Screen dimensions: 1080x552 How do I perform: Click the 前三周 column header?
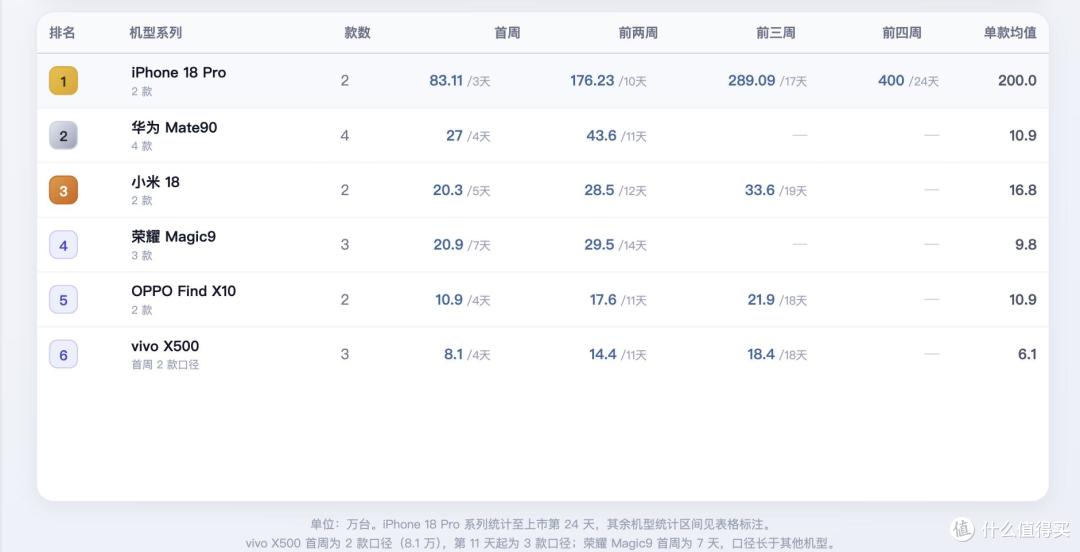click(x=776, y=32)
